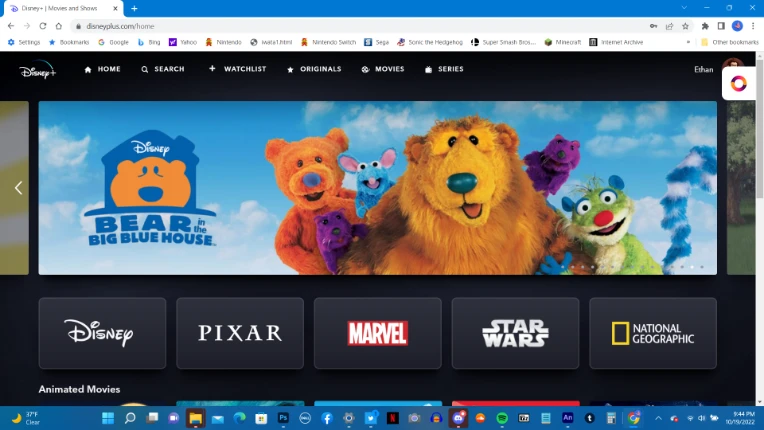This screenshot has width=764, height=430.
Task: Open Microsoft Edge from taskbar
Action: [239, 418]
